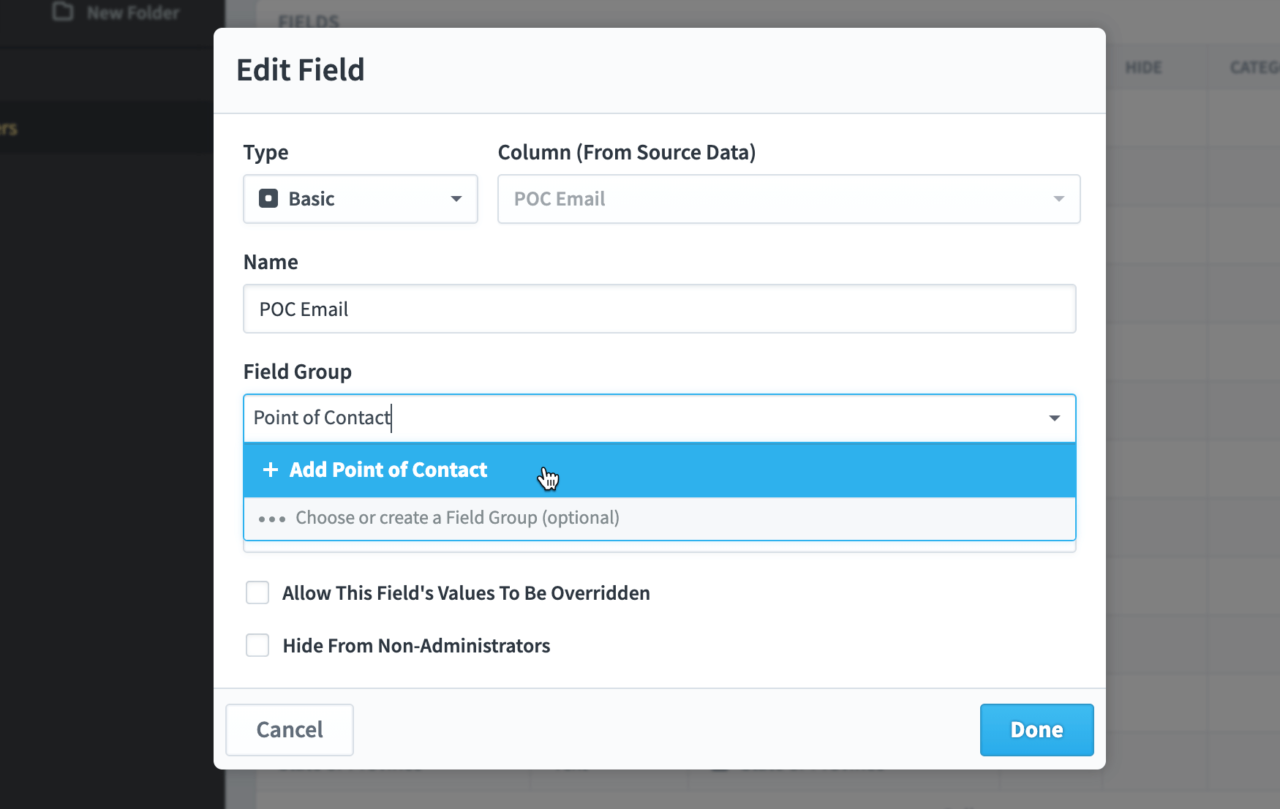The width and height of the screenshot is (1280, 809).
Task: Expand the Column (From Source Data) dropdown
Action: [1058, 199]
